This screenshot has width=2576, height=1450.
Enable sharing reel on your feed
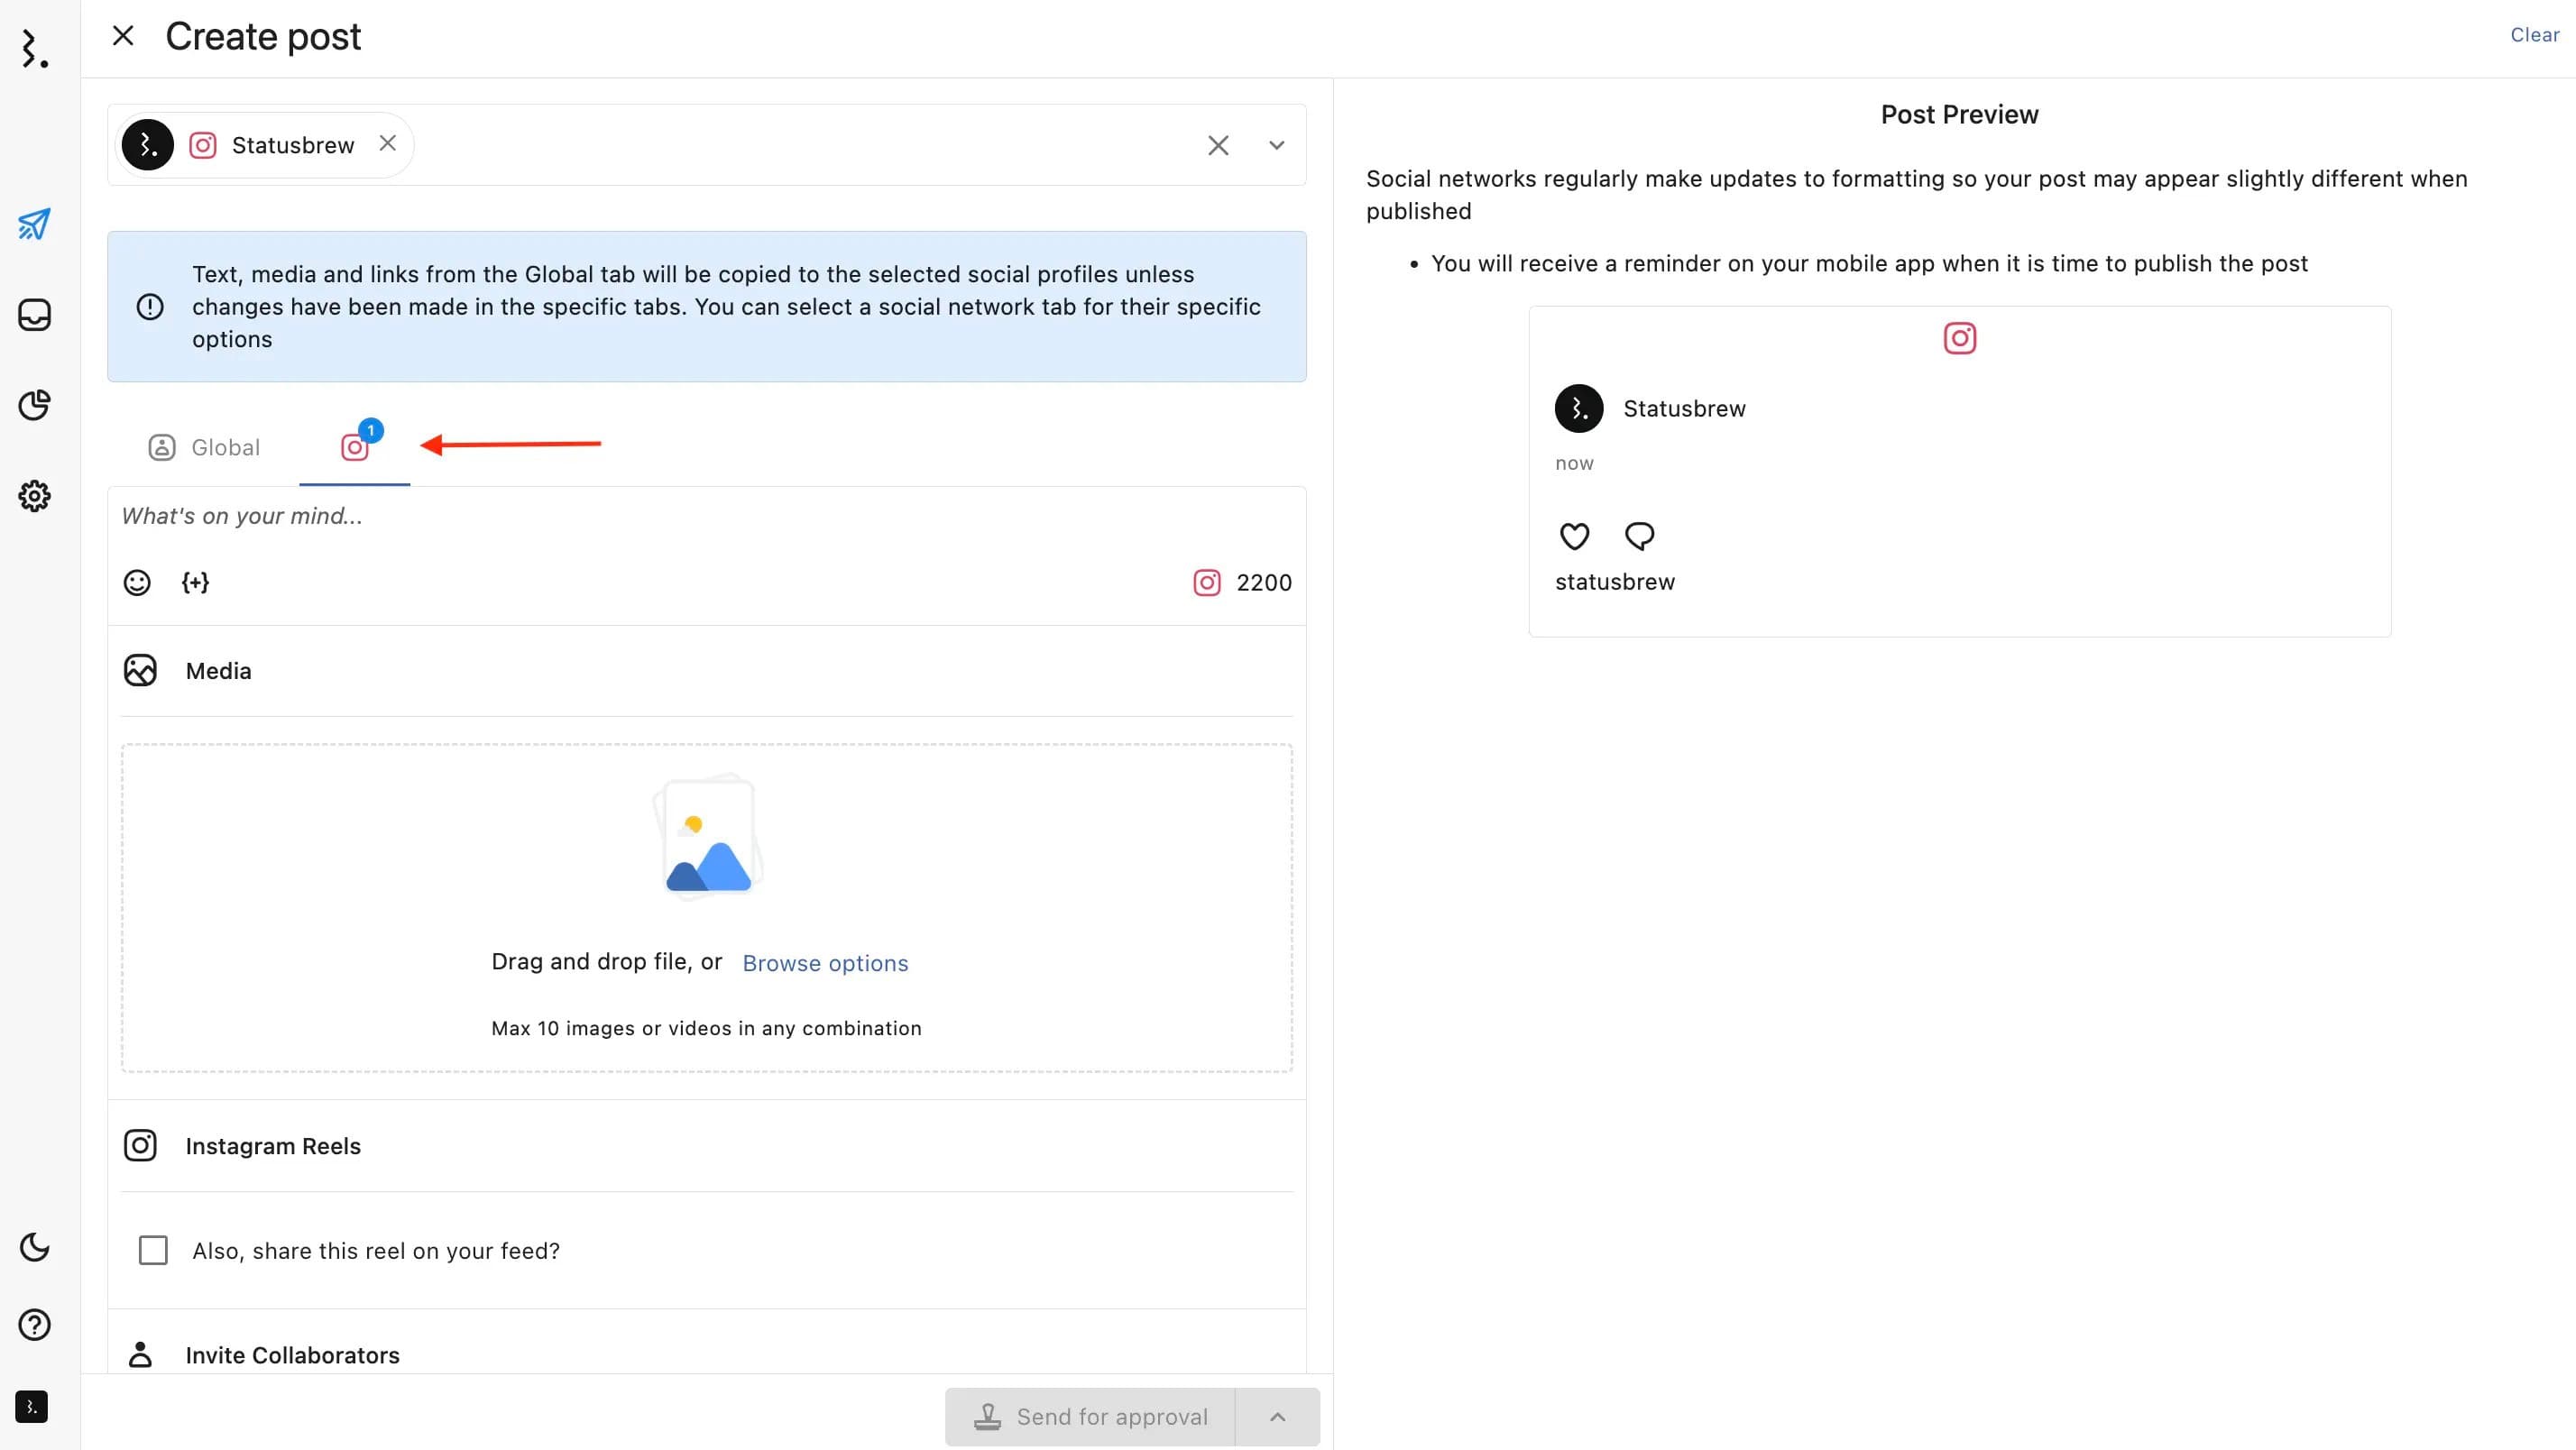pyautogui.click(x=153, y=1250)
